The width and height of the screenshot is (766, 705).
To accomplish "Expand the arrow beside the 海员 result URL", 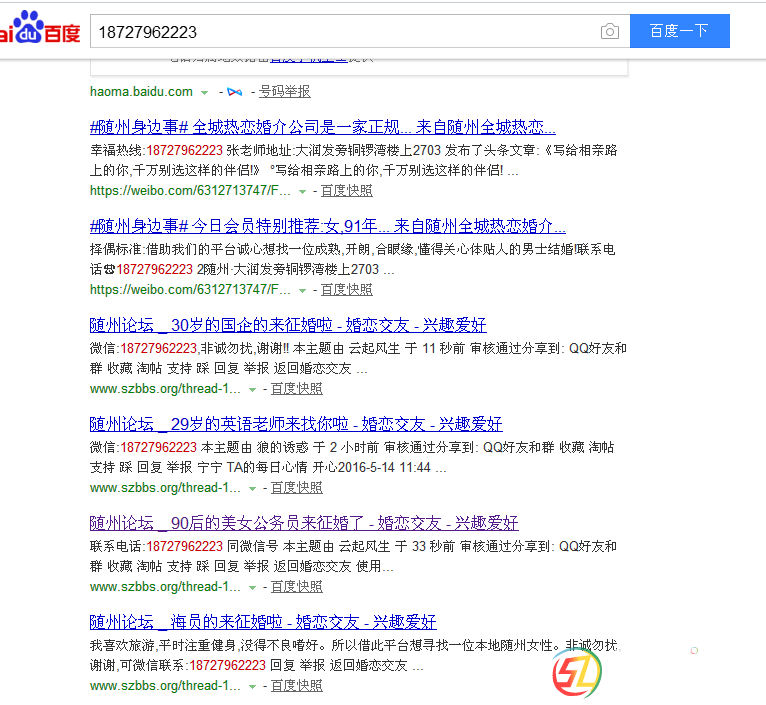I will tap(253, 686).
